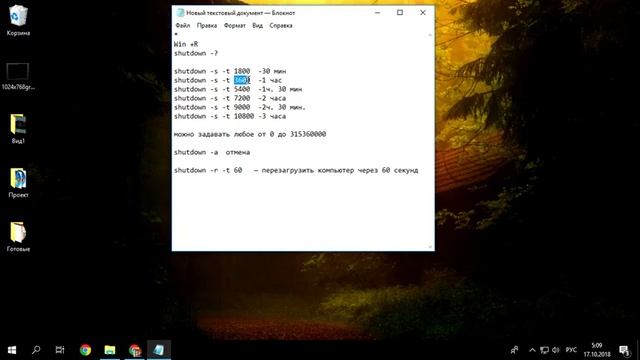
Task: Open the Файл menu in Notepad
Action: coord(182,25)
